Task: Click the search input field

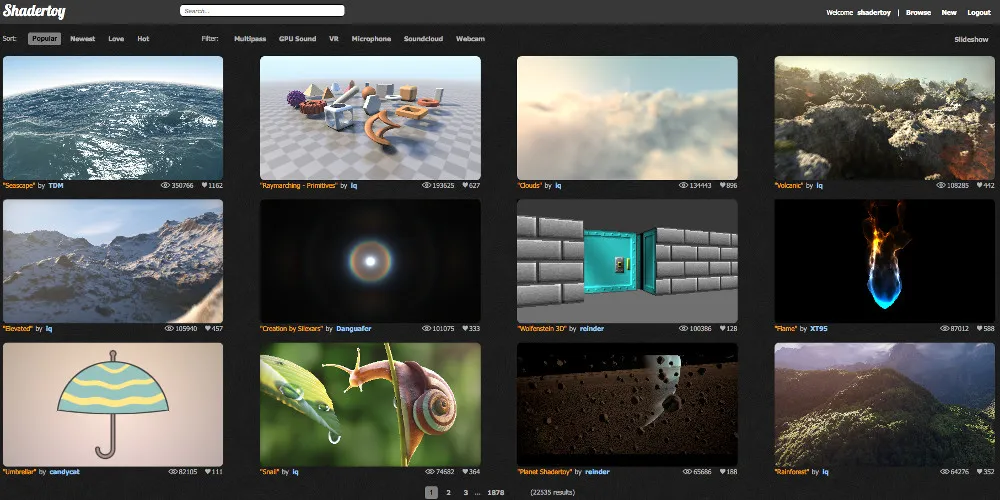Action: [262, 11]
